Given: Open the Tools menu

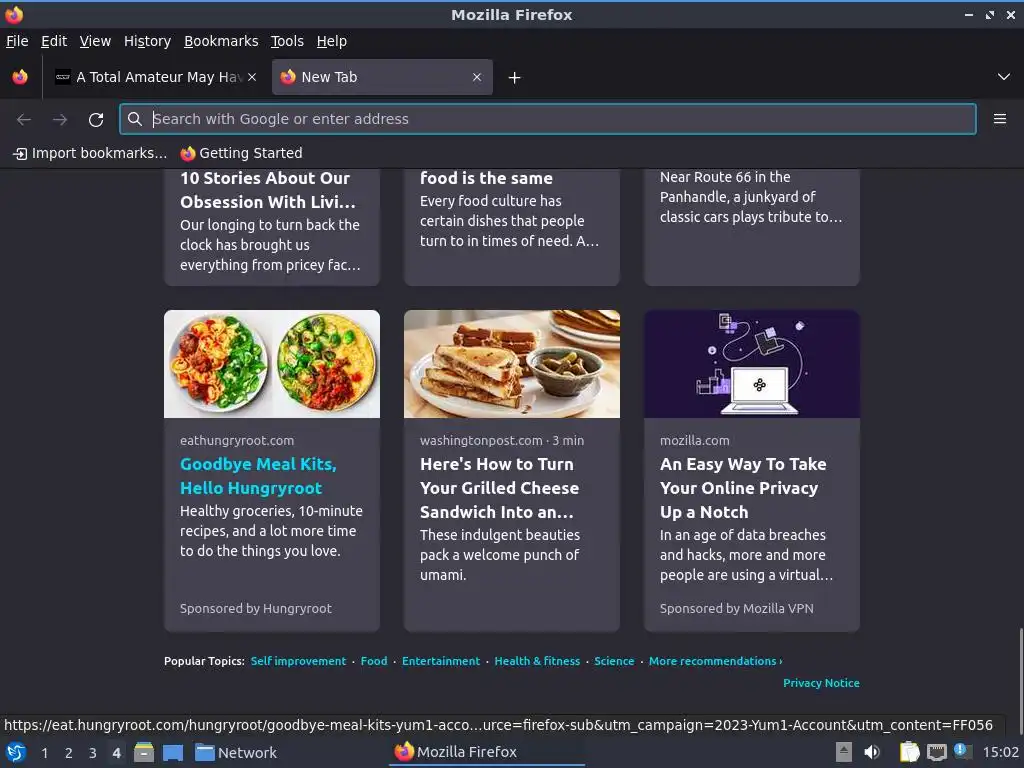Looking at the screenshot, I should pos(287,41).
